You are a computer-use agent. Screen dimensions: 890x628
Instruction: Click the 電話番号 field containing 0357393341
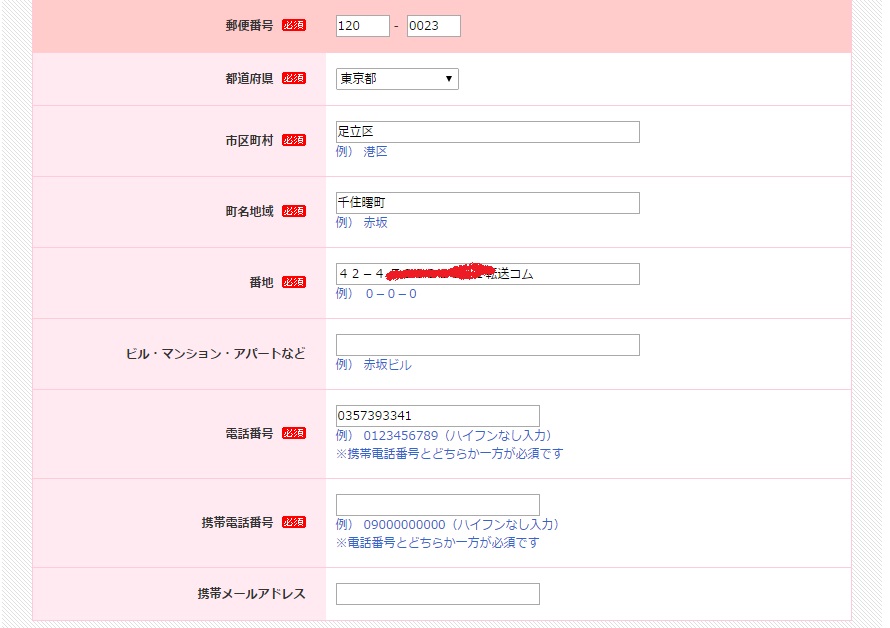click(x=438, y=416)
